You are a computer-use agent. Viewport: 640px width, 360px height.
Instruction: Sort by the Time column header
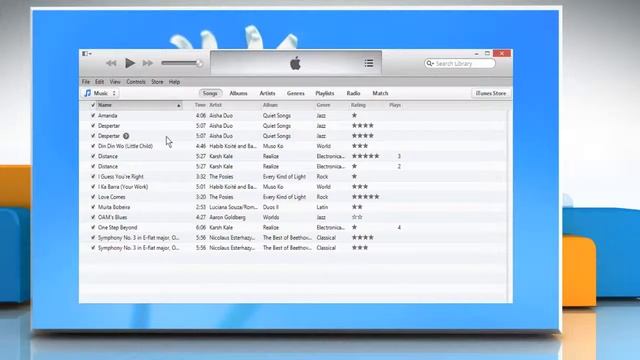[x=200, y=105]
